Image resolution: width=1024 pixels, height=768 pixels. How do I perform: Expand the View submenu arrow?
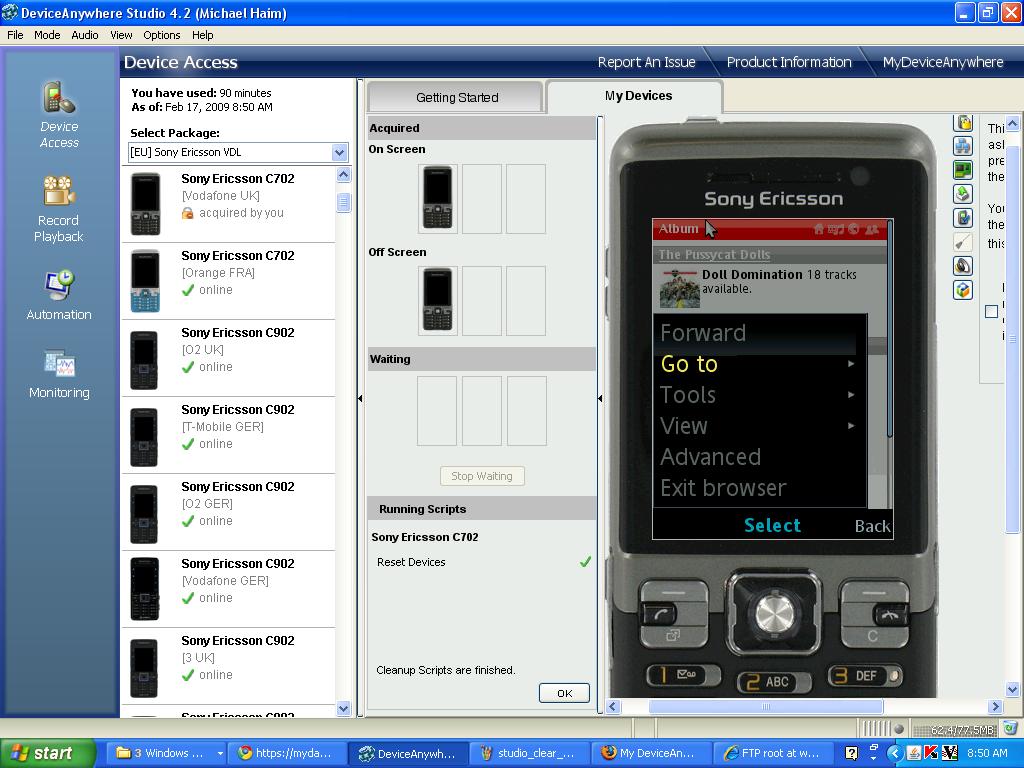[x=851, y=426]
